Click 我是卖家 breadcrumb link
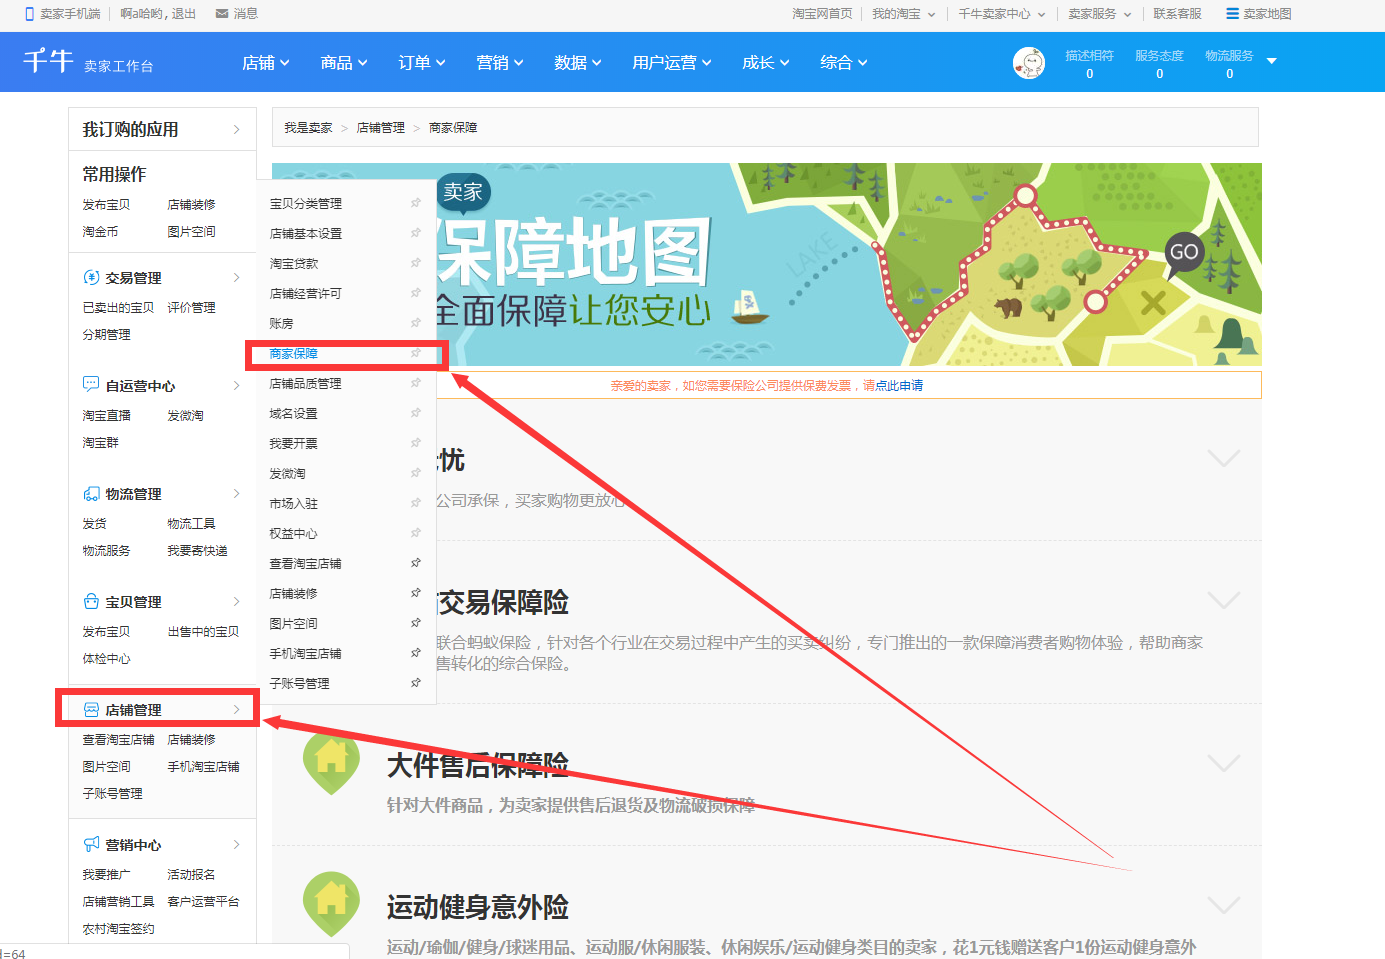This screenshot has height=959, width=1385. click(308, 128)
